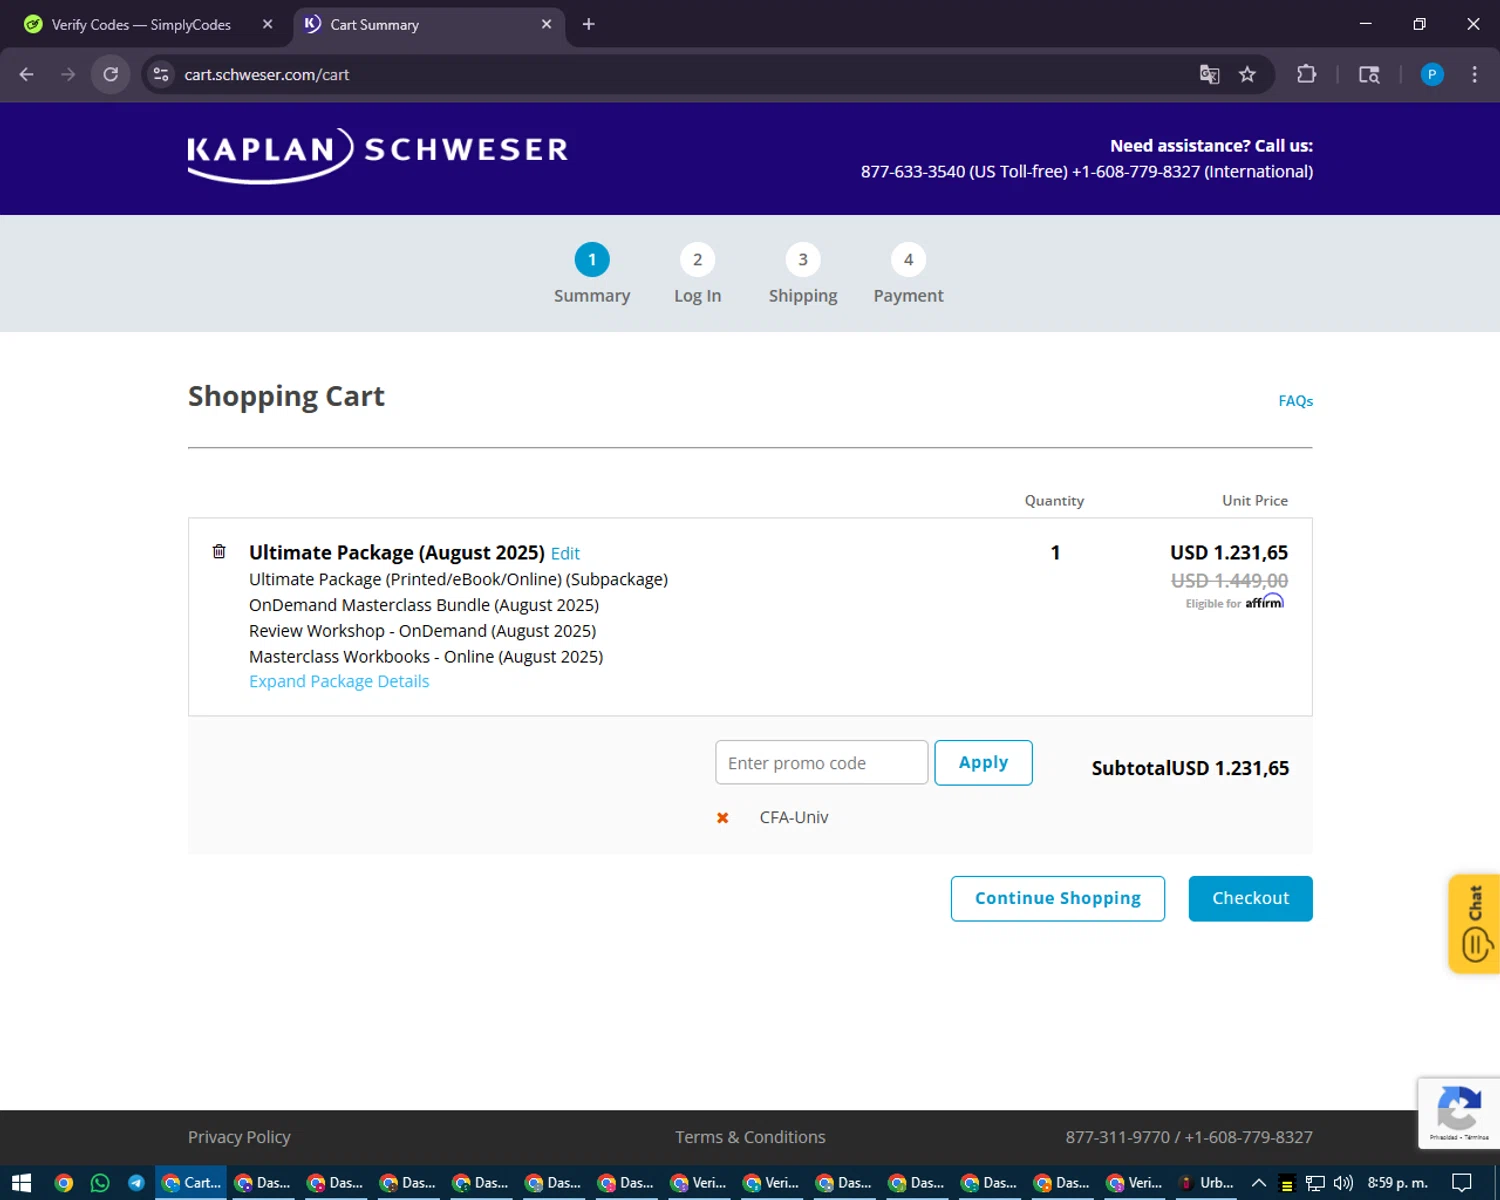
Task: Click the Affirm eligibility logo
Action: 1264,602
